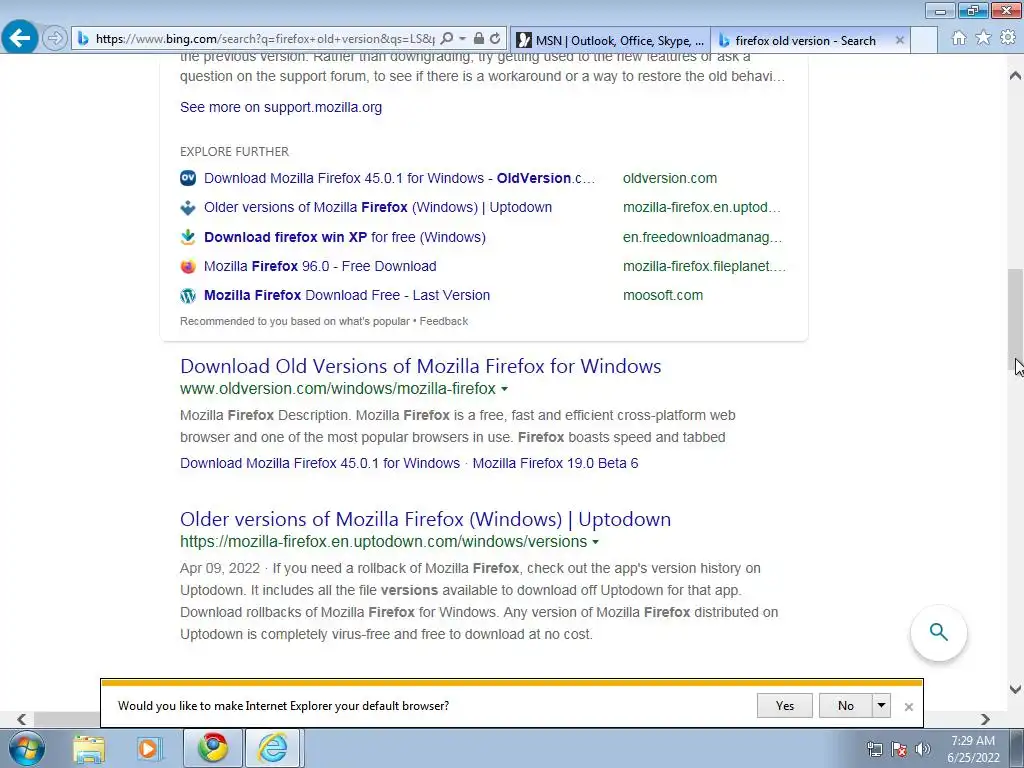Click the WordPress favicon beside moosoft result

(x=187, y=296)
